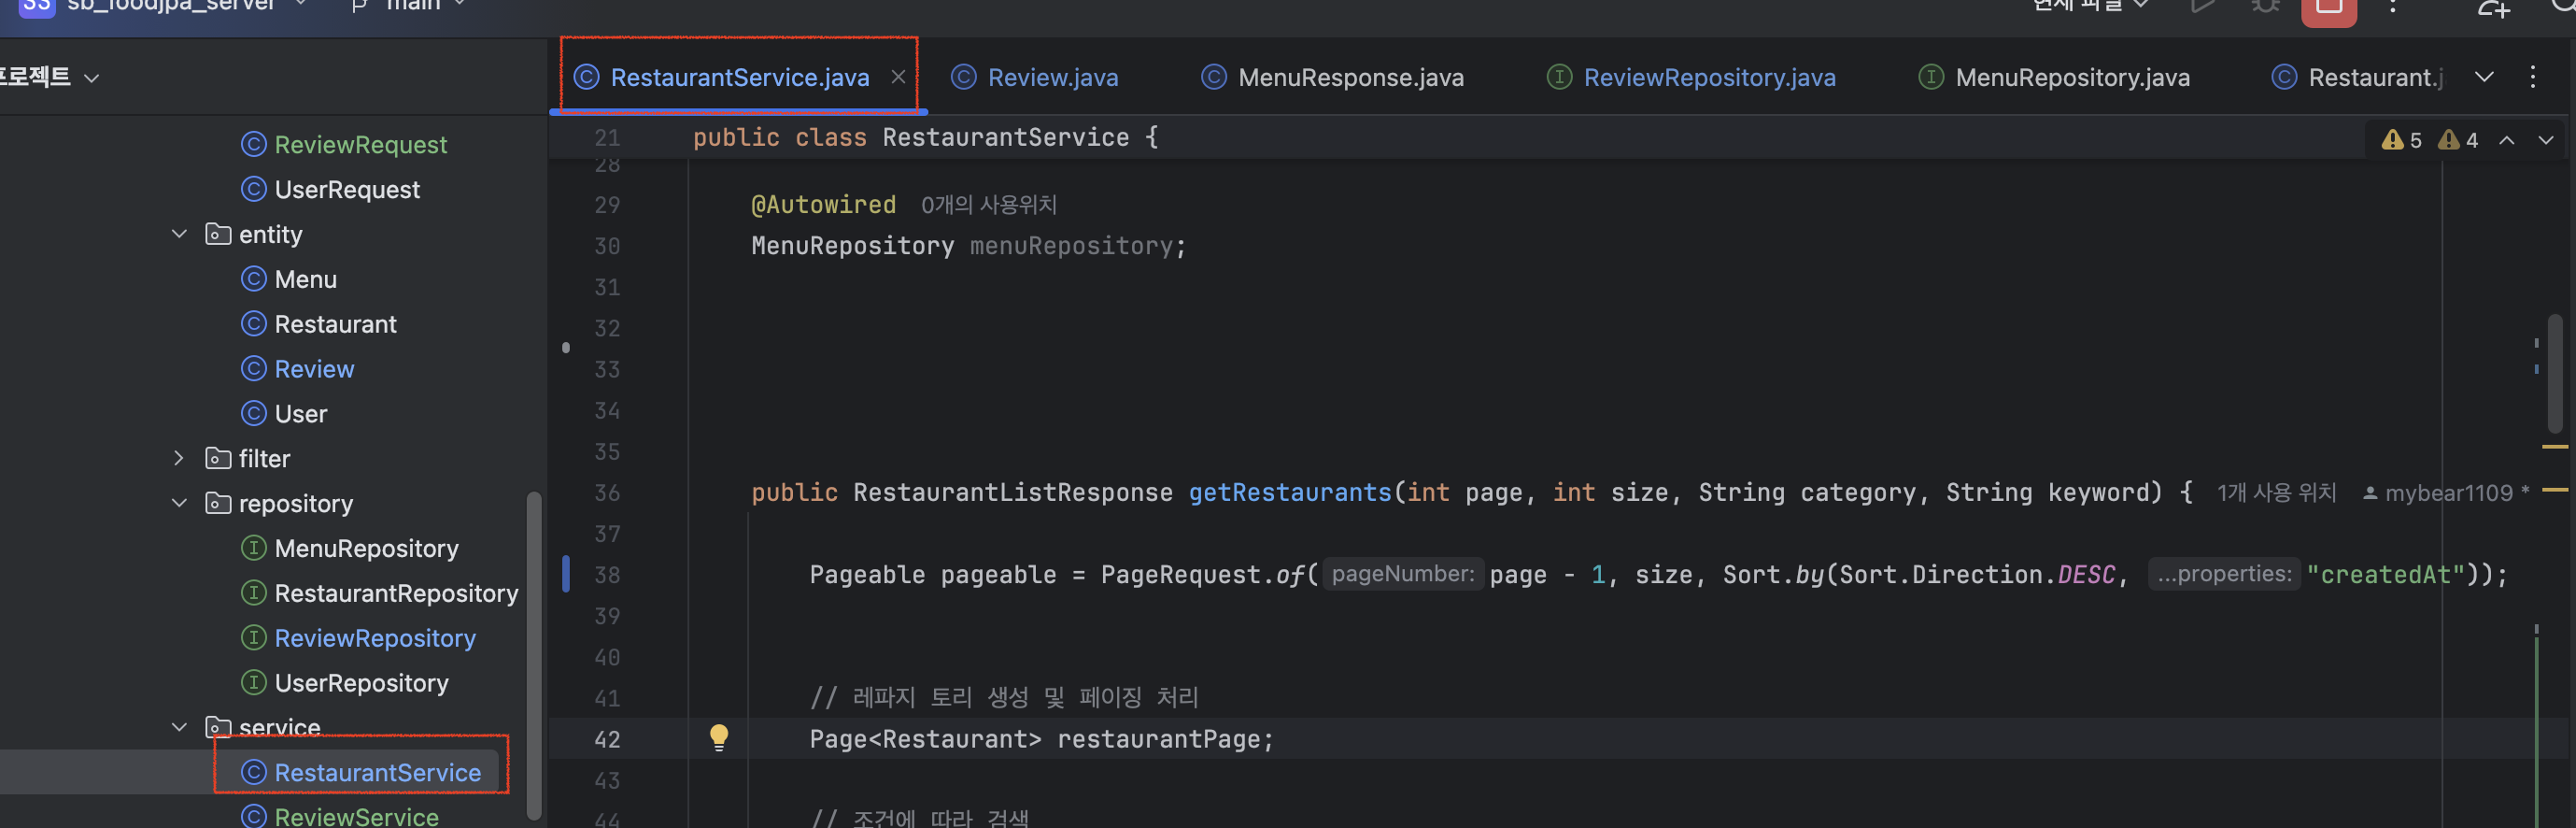Click the properties parameter hint
The width and height of the screenshot is (2576, 828).
coord(2224,574)
